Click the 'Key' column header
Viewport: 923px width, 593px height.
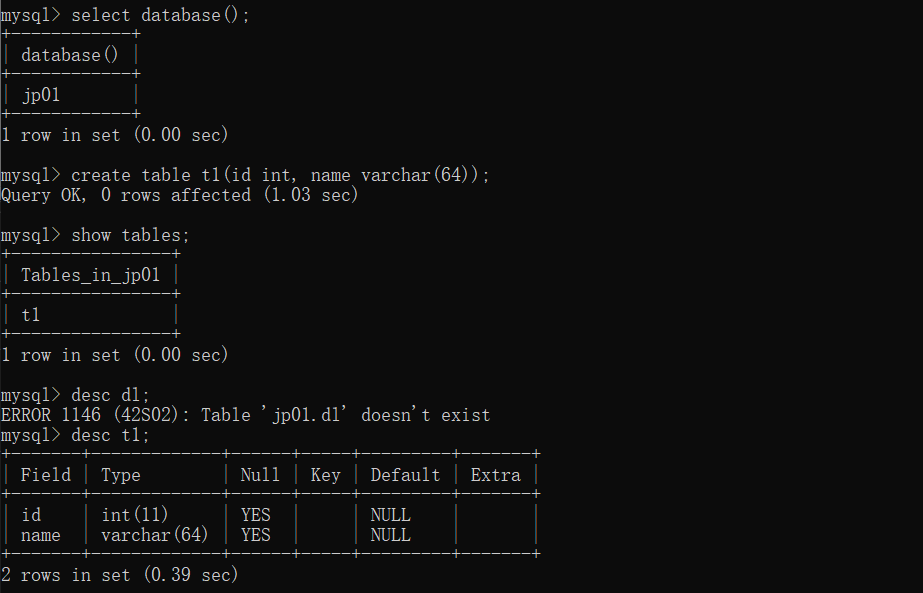(x=325, y=475)
